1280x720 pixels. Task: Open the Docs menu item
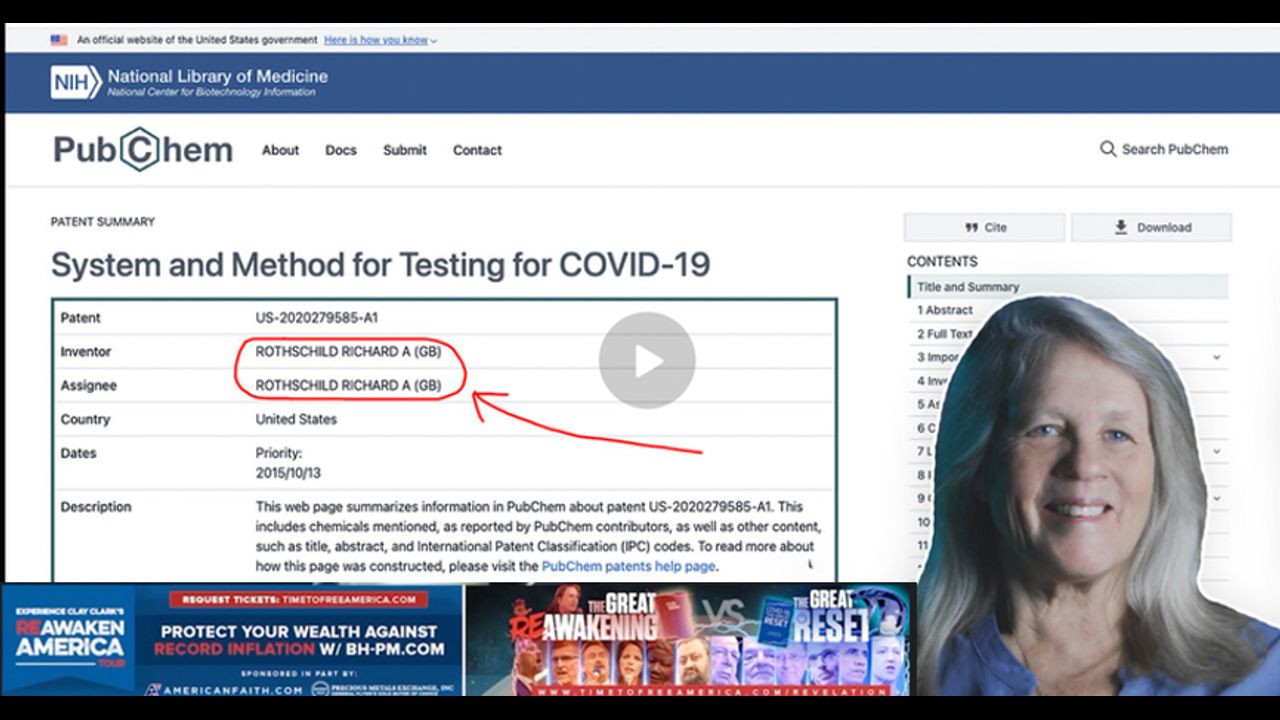[x=340, y=150]
